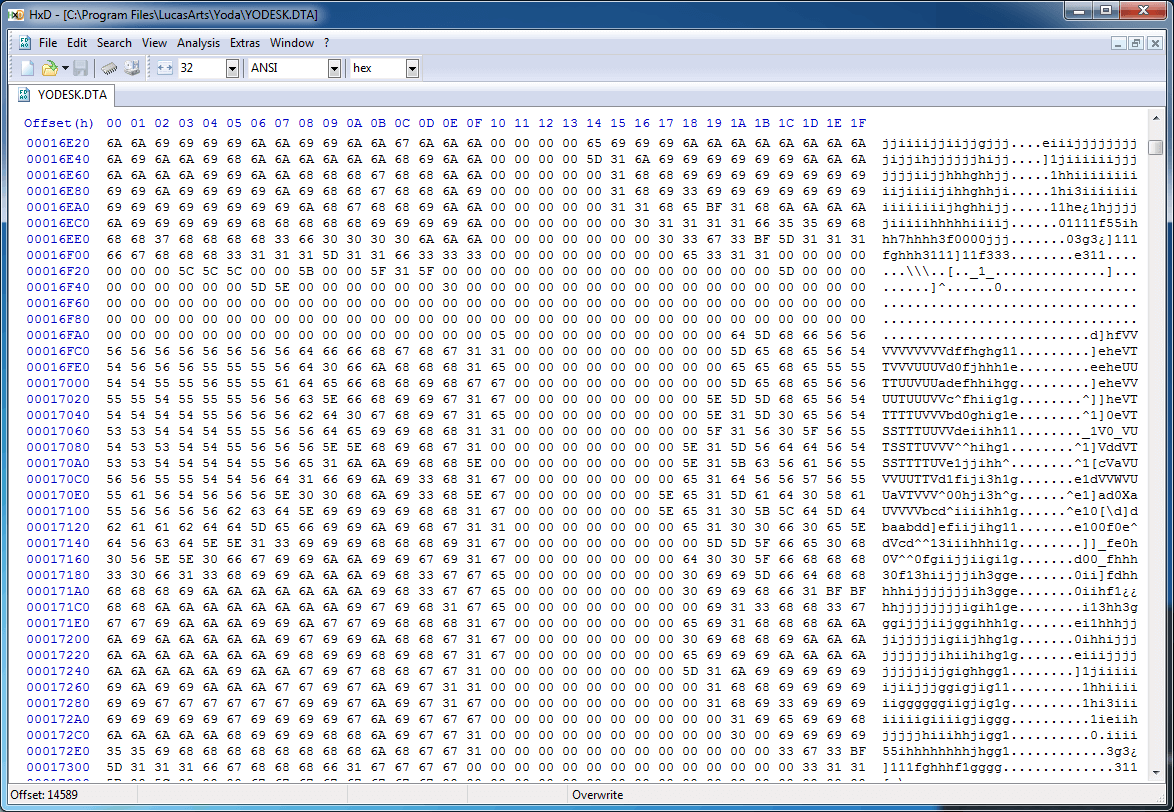The image size is (1174, 812).
Task: Click the Save disk icon
Action: (x=81, y=68)
